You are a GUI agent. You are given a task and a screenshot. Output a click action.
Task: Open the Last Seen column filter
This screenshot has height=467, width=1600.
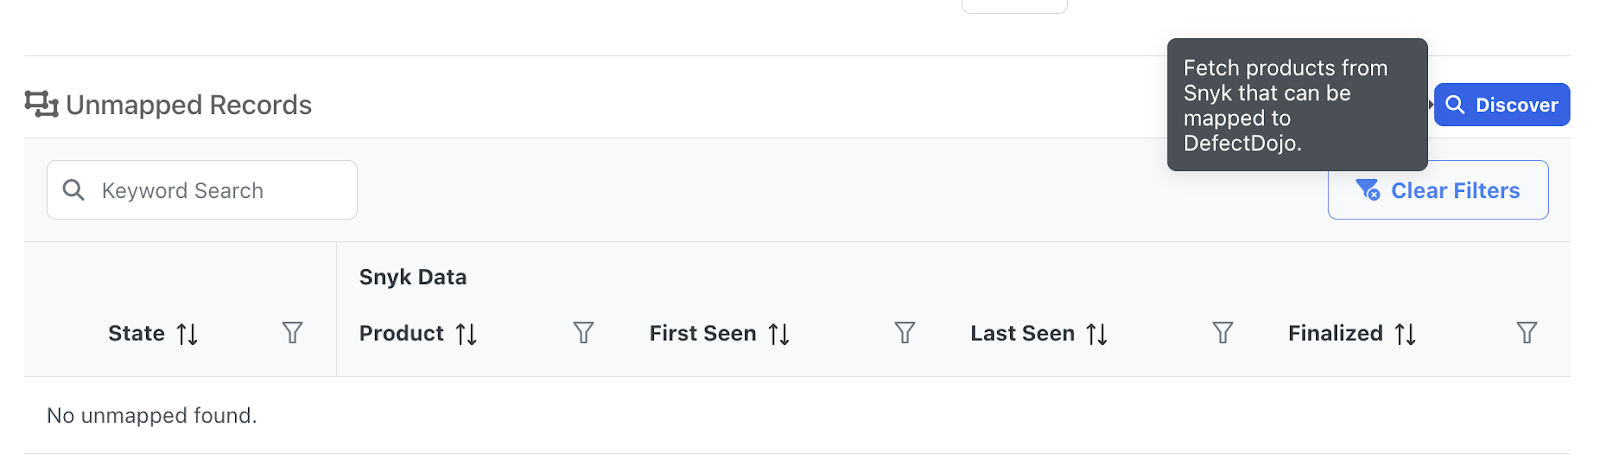point(1222,333)
